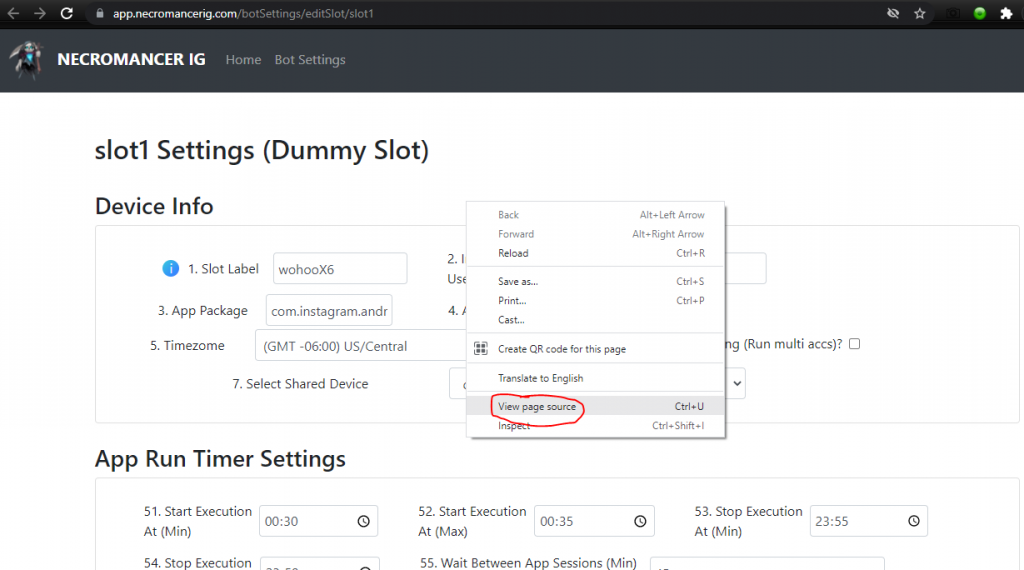
Task: Choose Forward in the context menu
Action: click(x=596, y=234)
